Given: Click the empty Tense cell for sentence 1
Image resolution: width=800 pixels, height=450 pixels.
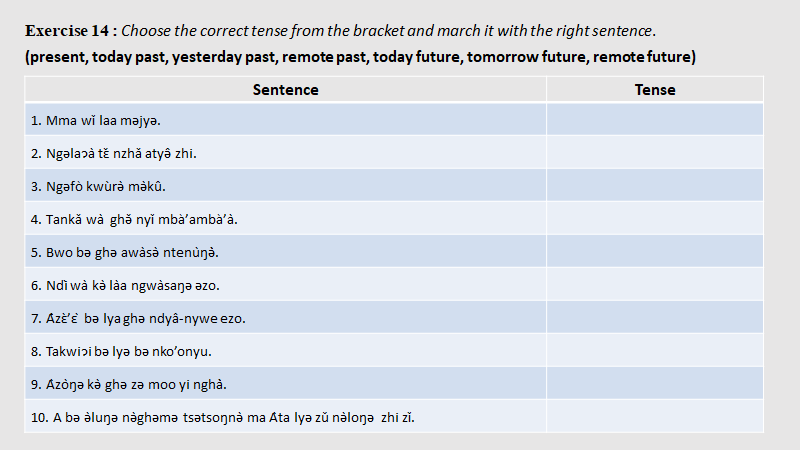Looking at the screenshot, I should 655,121.
